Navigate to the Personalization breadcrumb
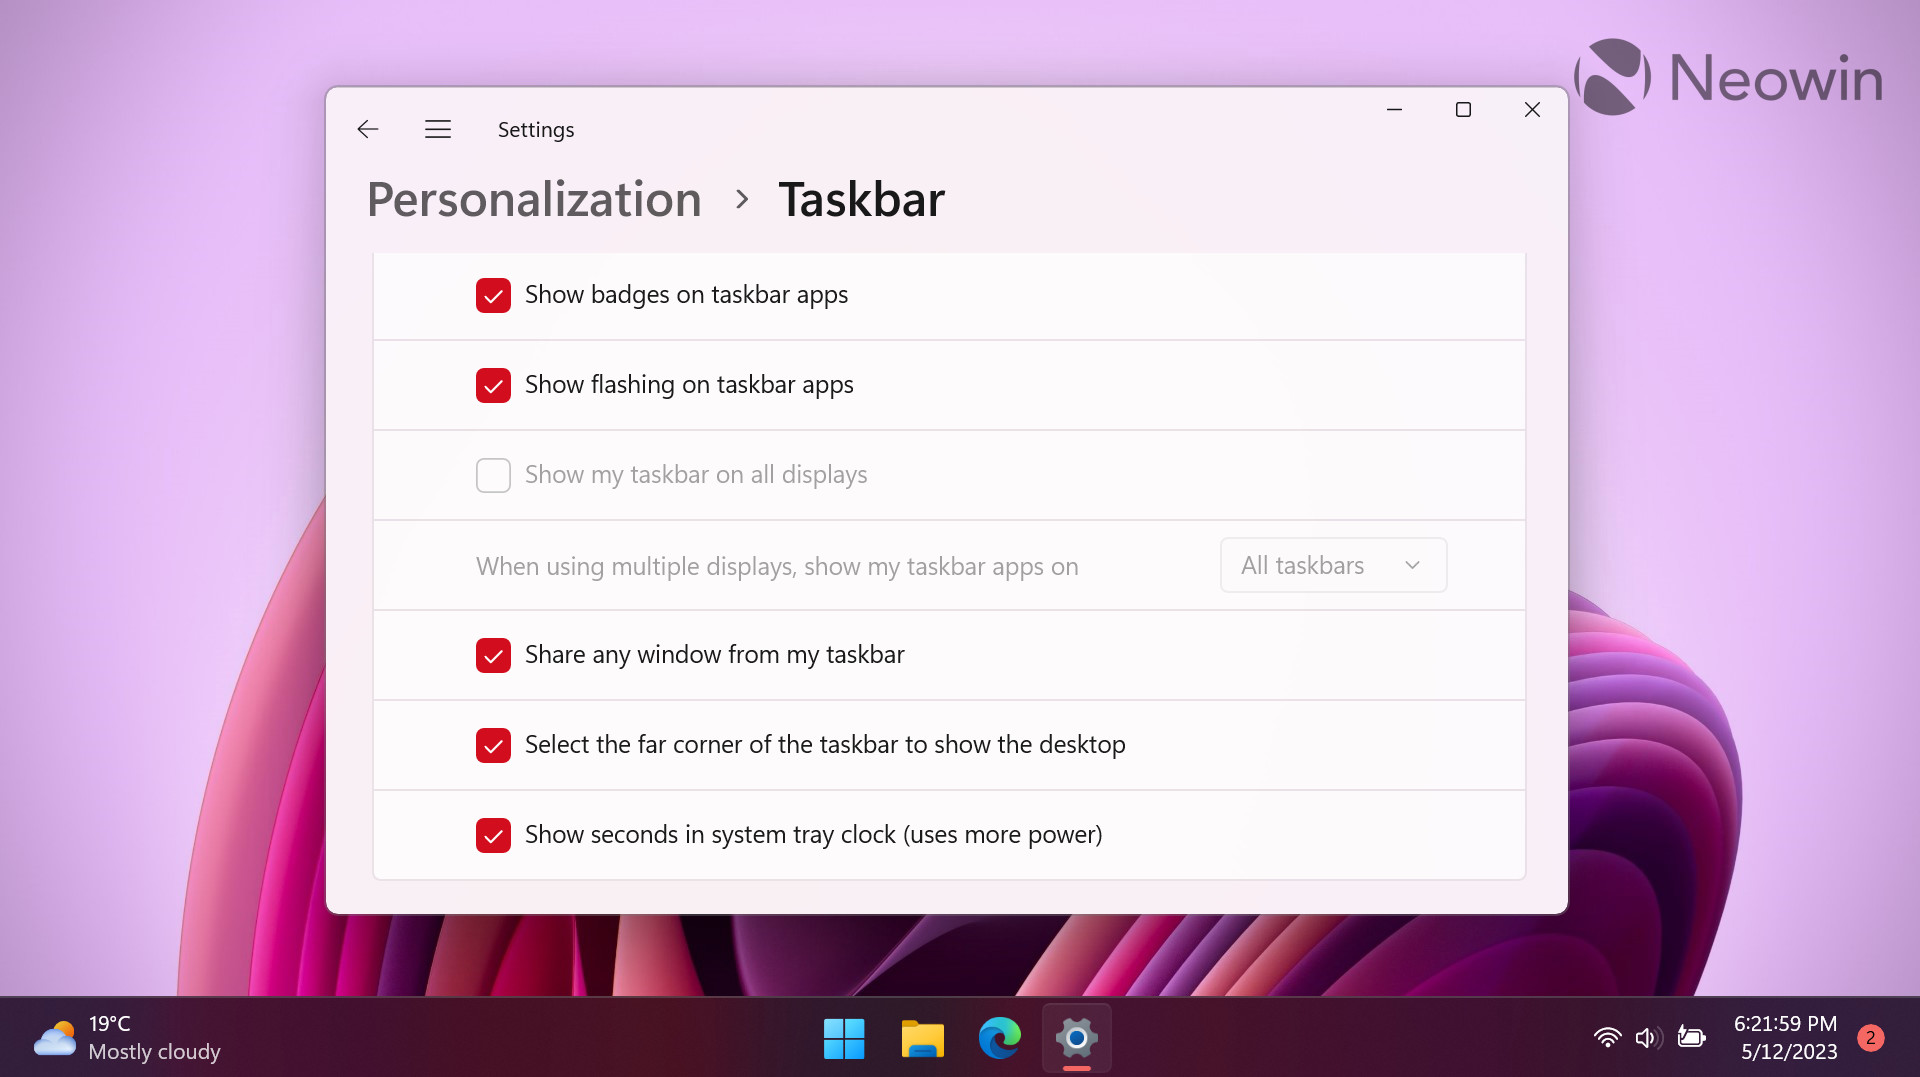 [x=534, y=199]
